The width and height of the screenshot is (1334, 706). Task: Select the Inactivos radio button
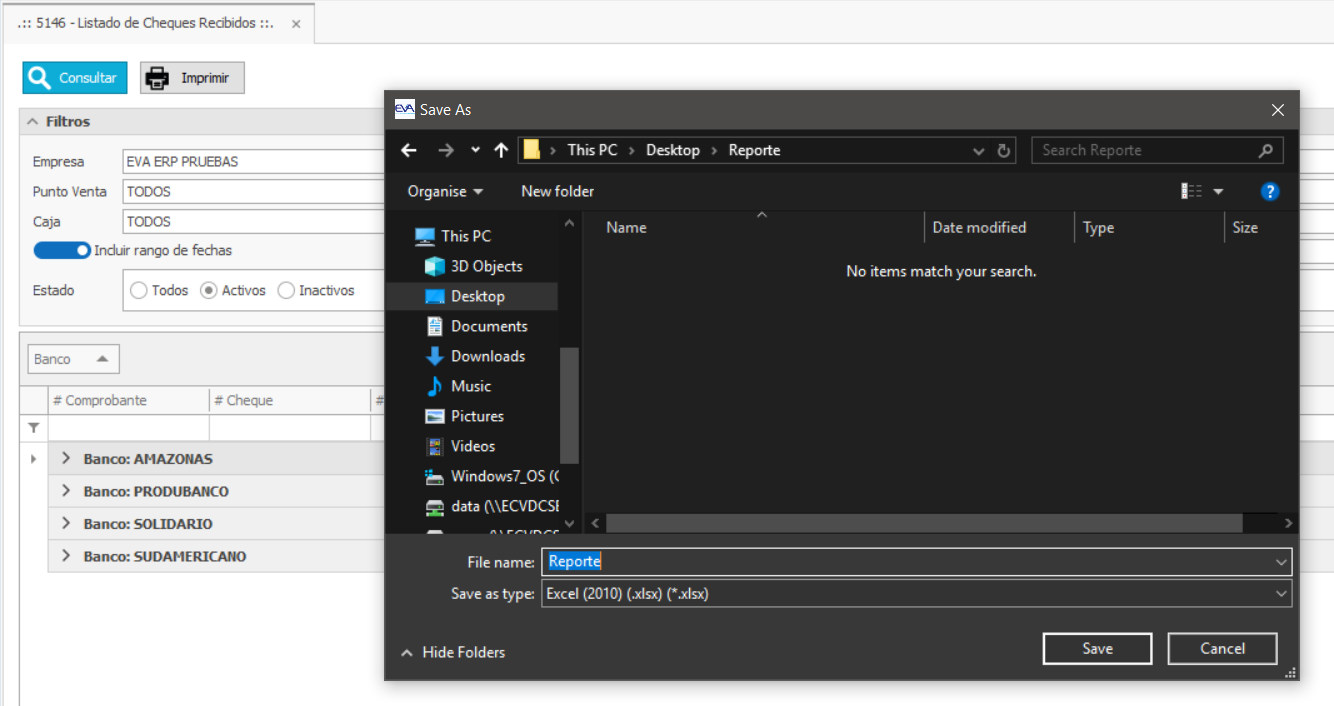pyautogui.click(x=286, y=290)
